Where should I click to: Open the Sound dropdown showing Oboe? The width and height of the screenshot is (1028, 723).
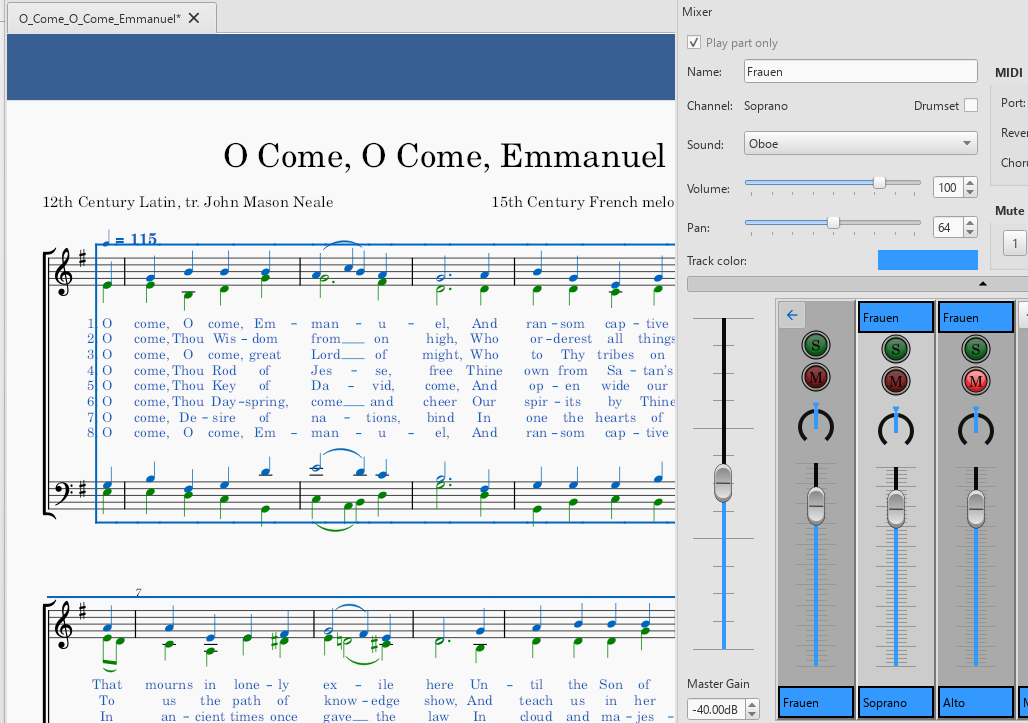click(x=860, y=144)
